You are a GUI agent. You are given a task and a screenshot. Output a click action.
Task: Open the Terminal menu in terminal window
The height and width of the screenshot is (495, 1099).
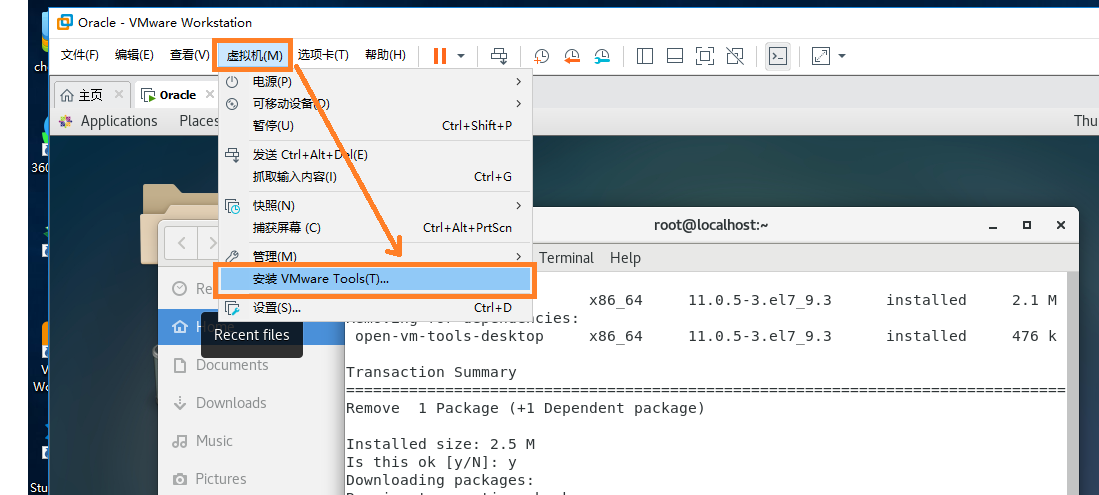tap(566, 258)
